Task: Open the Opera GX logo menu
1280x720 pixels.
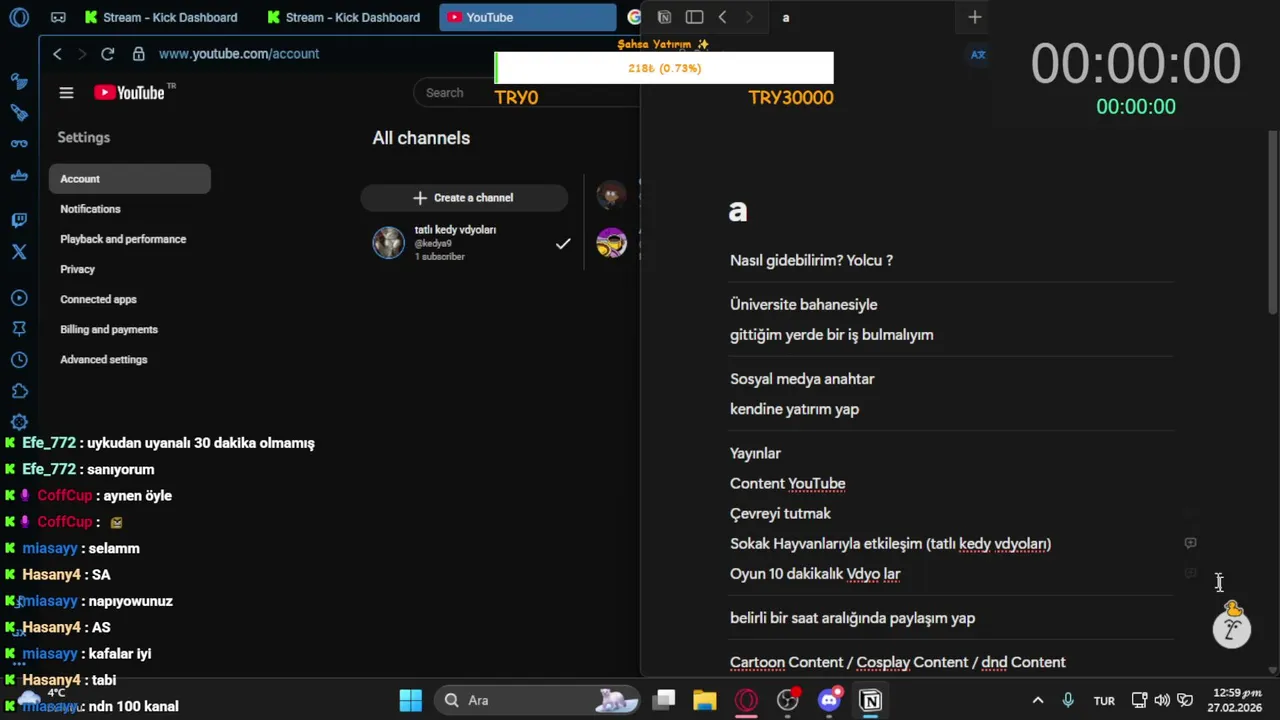Action: pos(19,17)
